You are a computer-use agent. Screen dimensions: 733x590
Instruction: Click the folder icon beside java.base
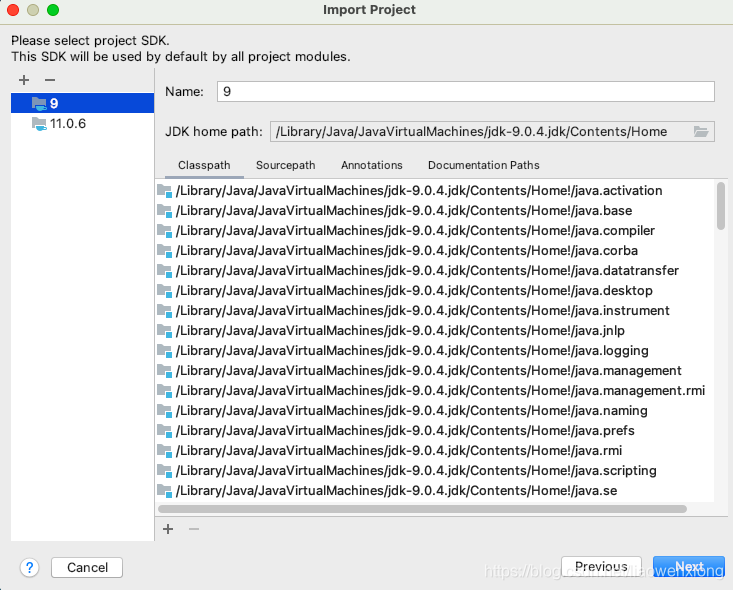point(165,210)
